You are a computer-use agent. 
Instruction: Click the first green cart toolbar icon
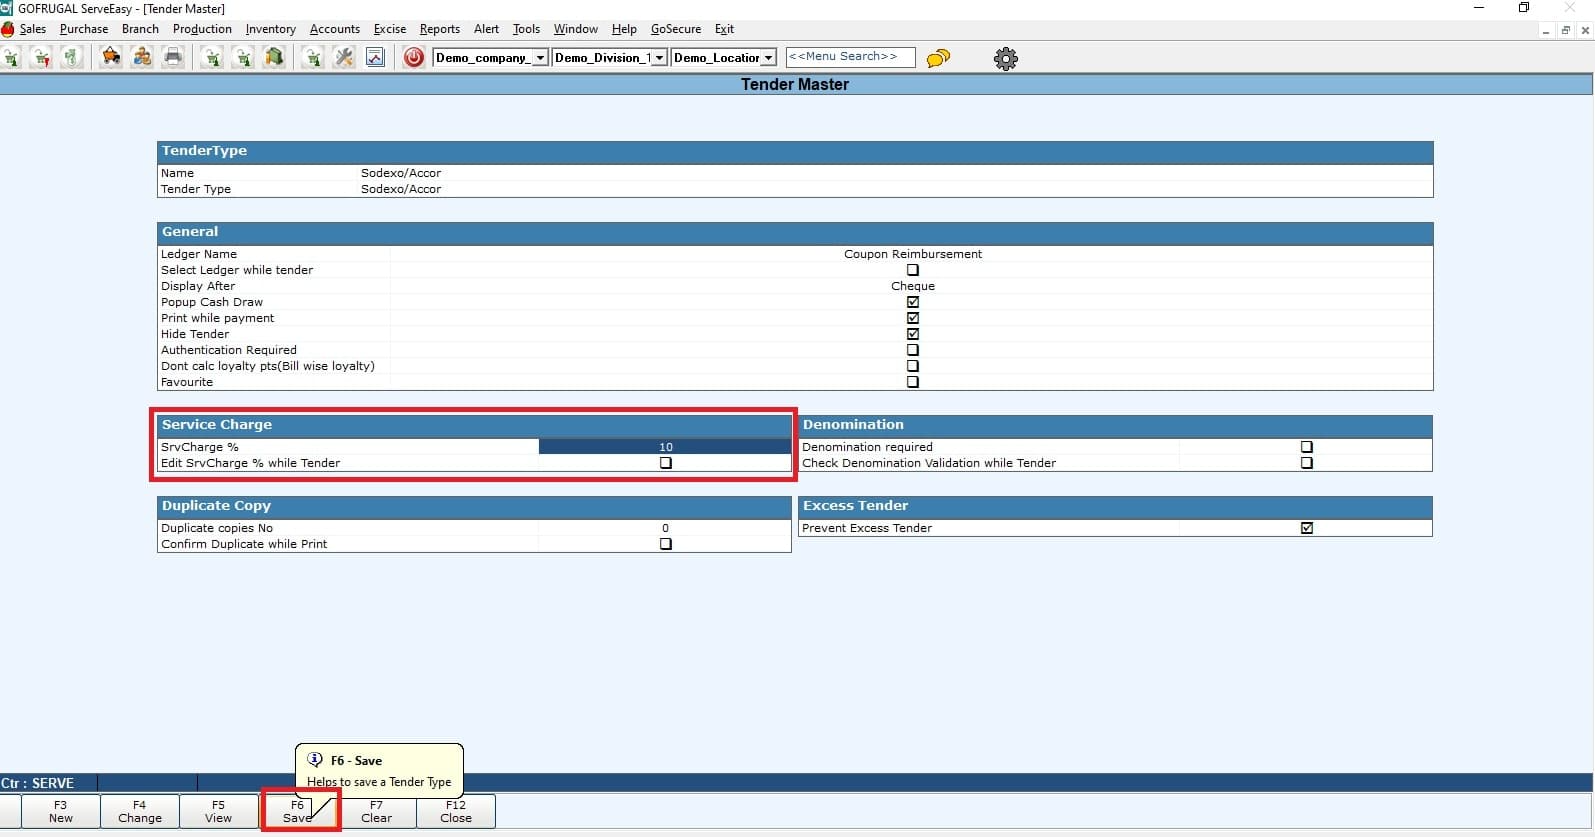coord(11,58)
